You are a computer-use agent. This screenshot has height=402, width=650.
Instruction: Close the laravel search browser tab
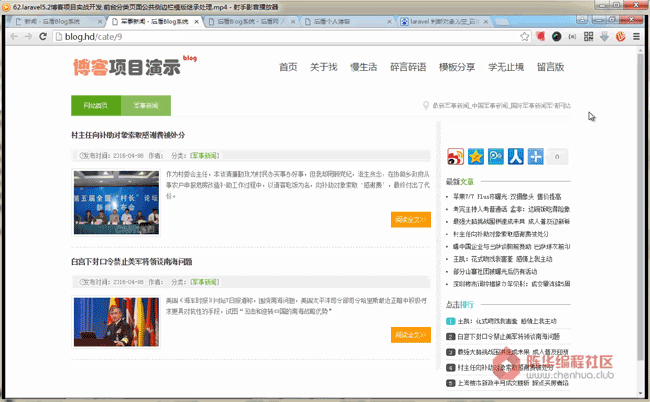pos(485,22)
